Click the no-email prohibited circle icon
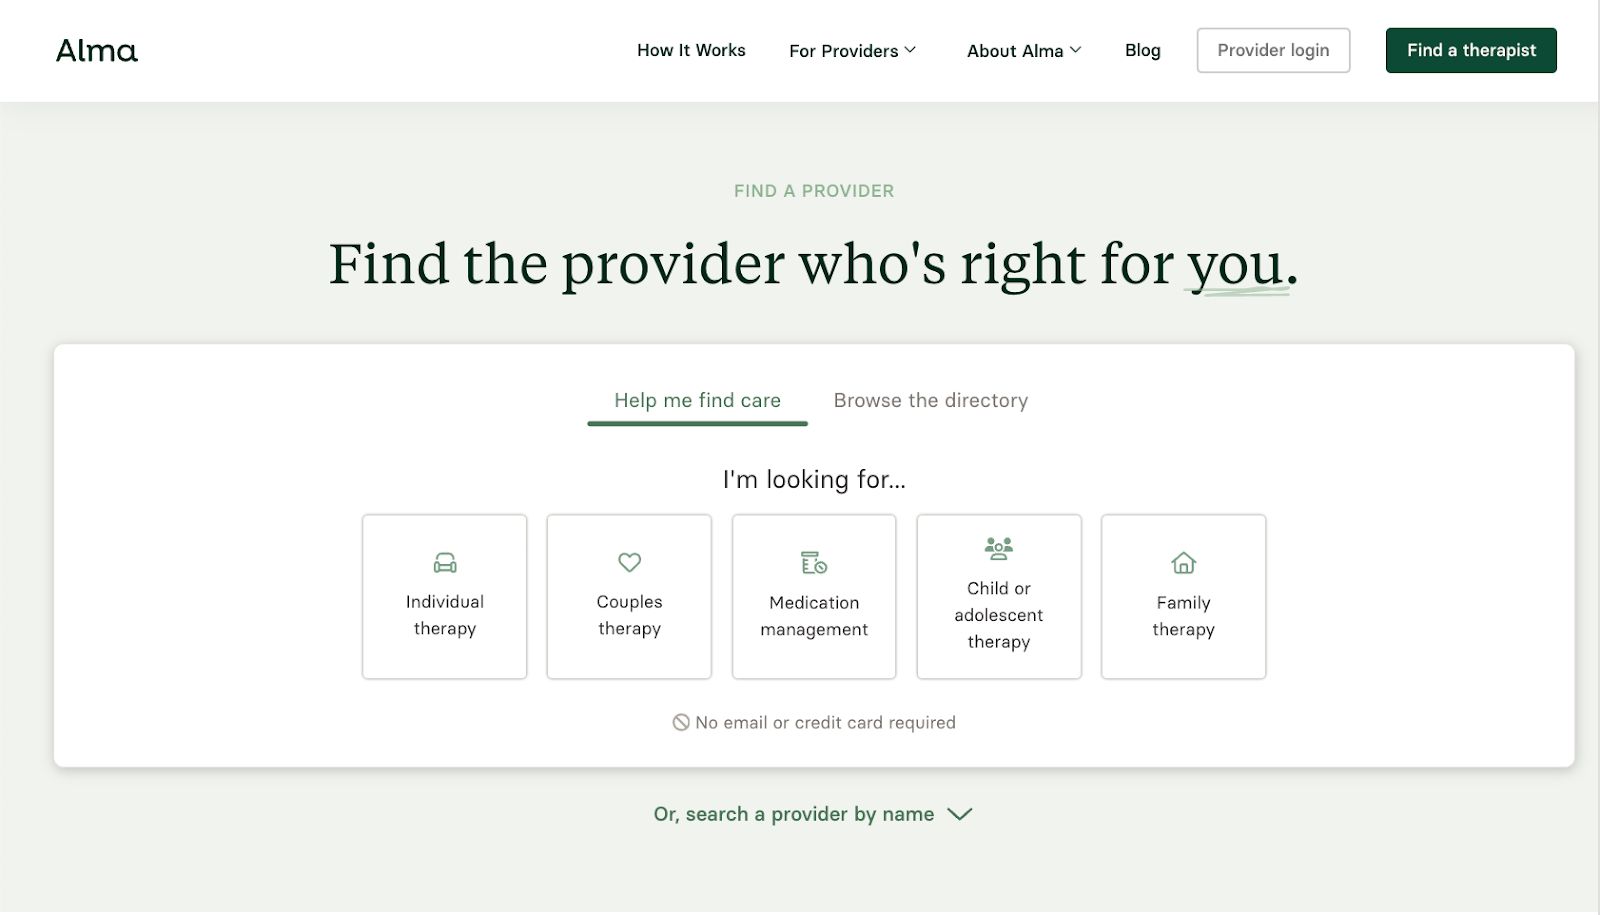This screenshot has width=1600, height=915. point(679,722)
